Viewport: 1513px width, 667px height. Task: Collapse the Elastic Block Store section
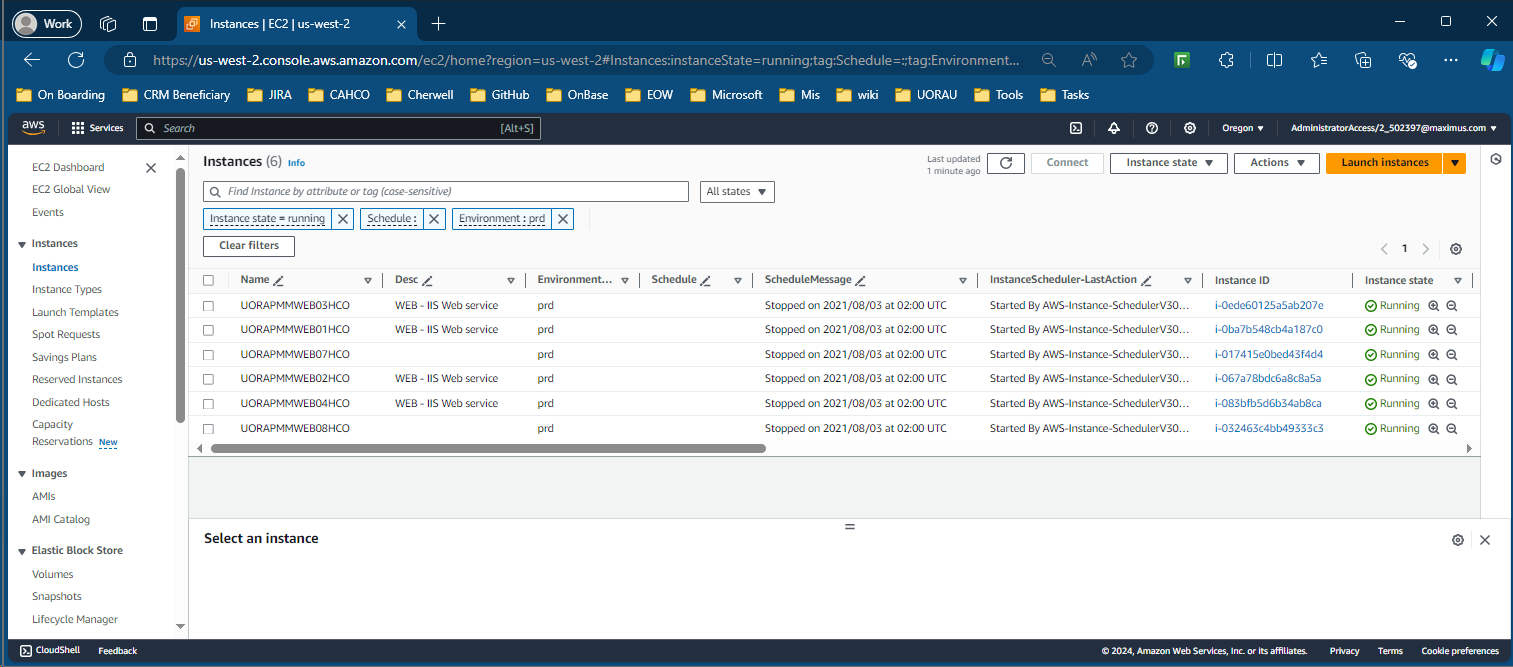[22, 551]
